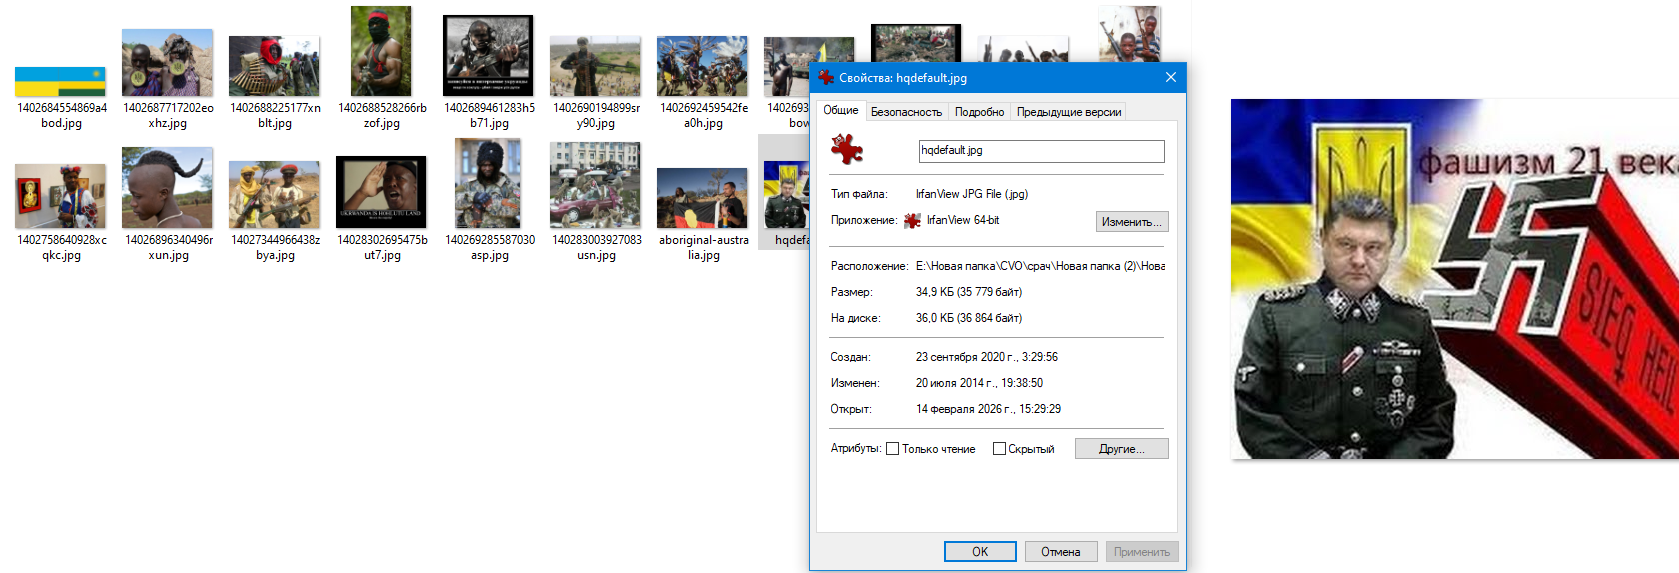
Task: Select the 1402688225177xnblt.jpg file icon
Action: pyautogui.click(x=274, y=66)
